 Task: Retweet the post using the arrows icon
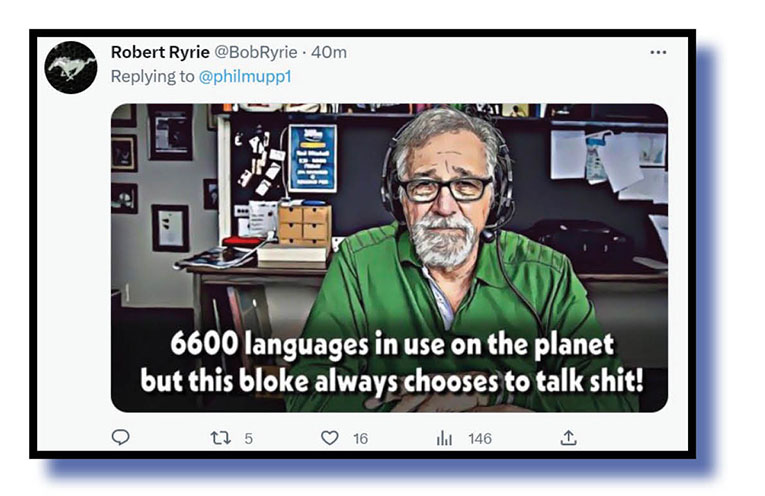click(x=221, y=438)
